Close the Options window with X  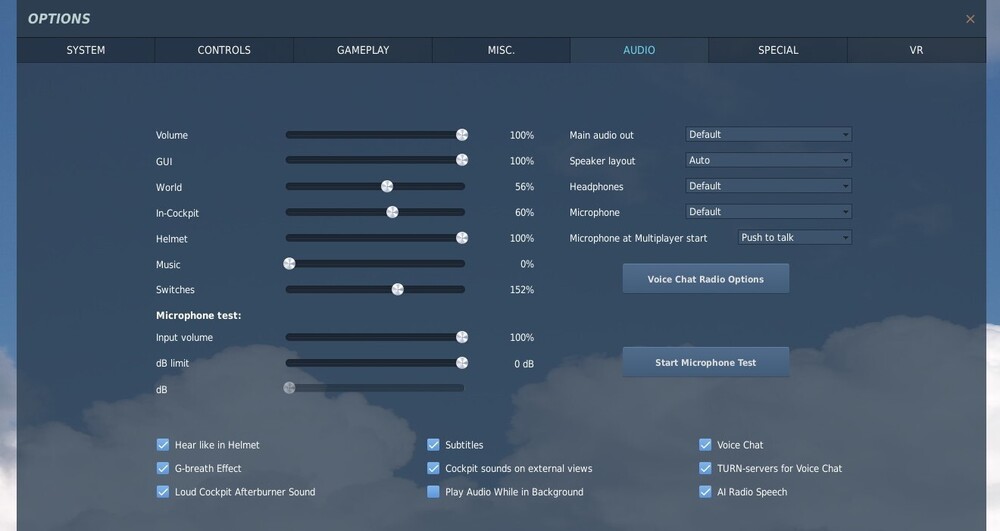click(970, 19)
